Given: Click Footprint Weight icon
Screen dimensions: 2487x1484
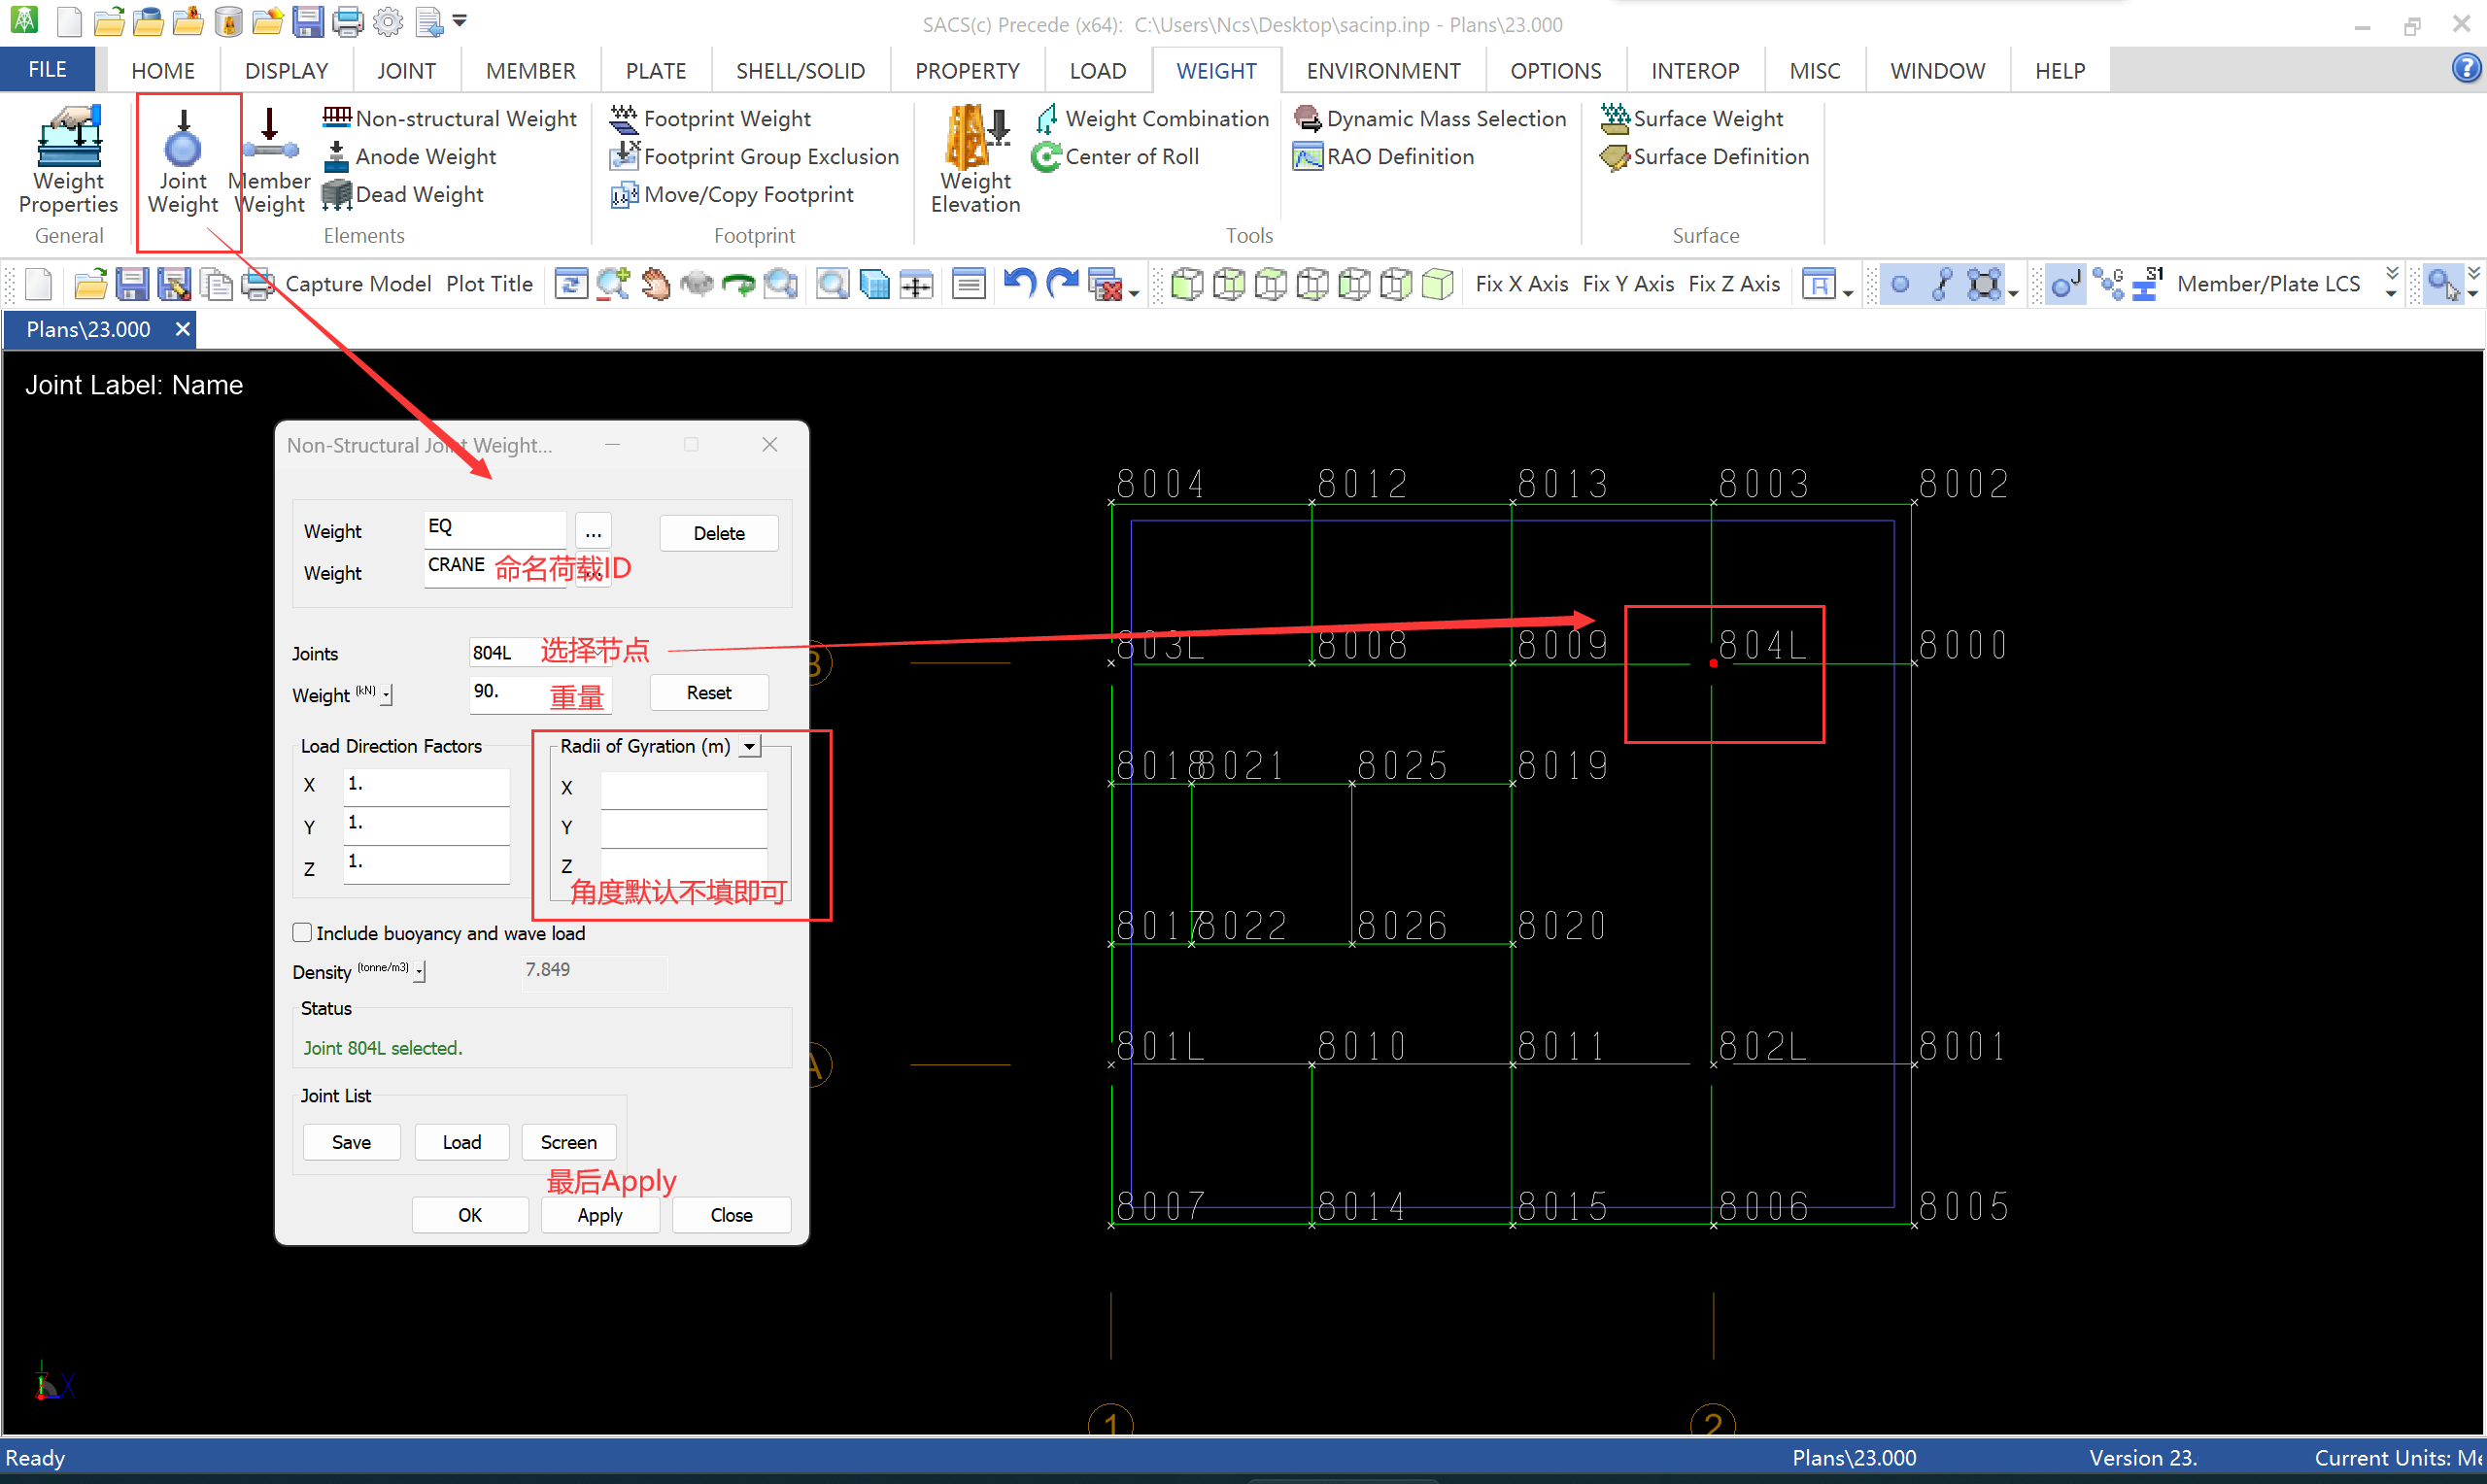Looking at the screenshot, I should pyautogui.click(x=624, y=119).
